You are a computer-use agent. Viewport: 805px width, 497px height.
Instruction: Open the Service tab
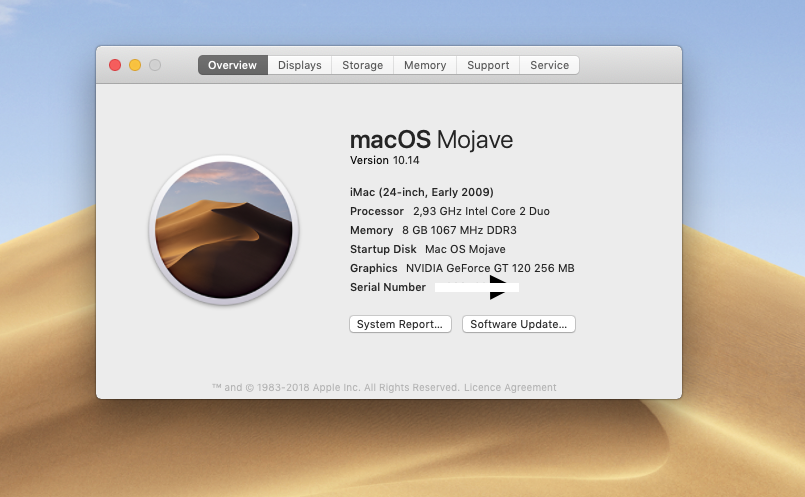point(549,65)
